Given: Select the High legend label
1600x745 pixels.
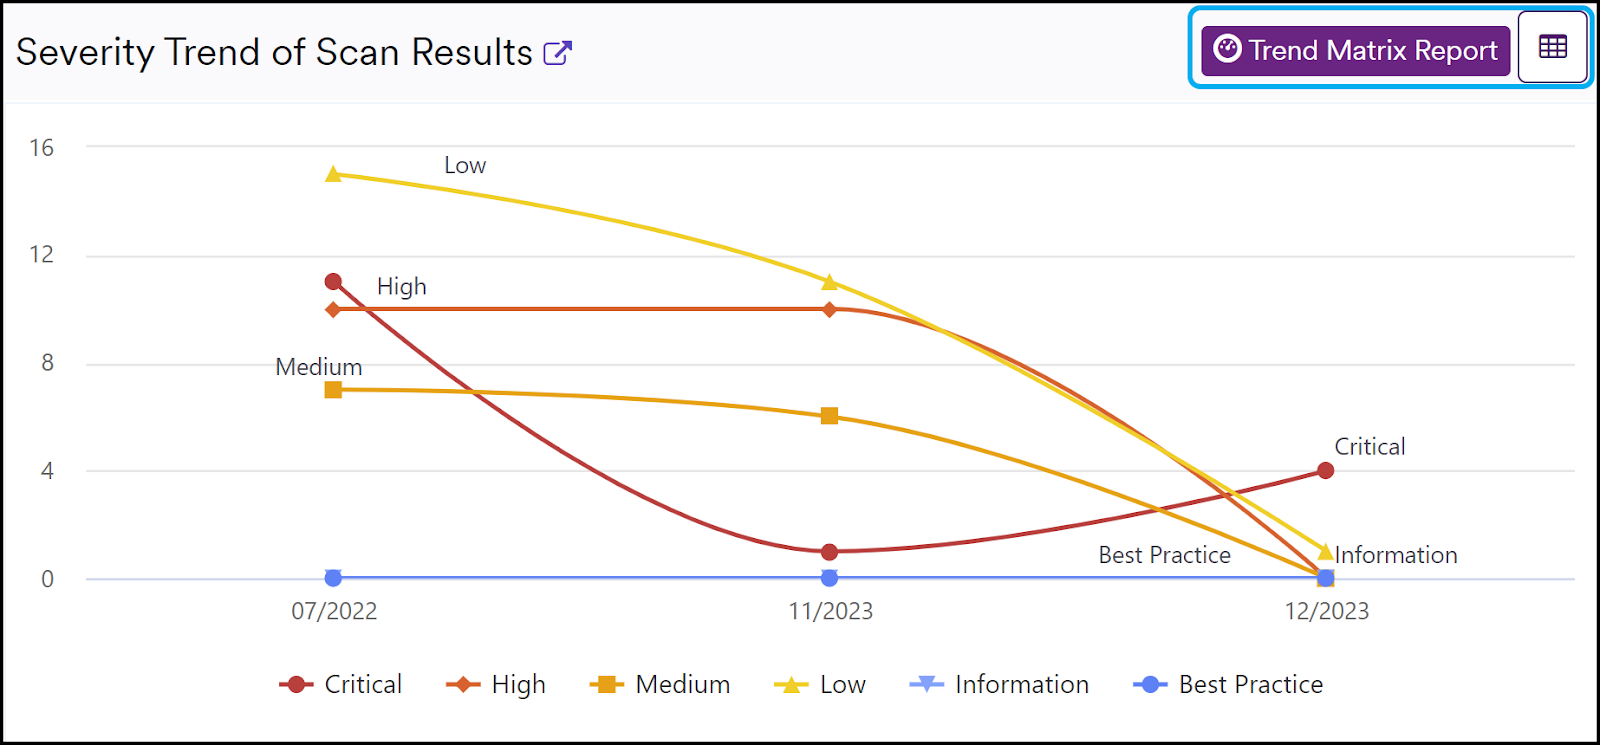Looking at the screenshot, I should [x=518, y=684].
